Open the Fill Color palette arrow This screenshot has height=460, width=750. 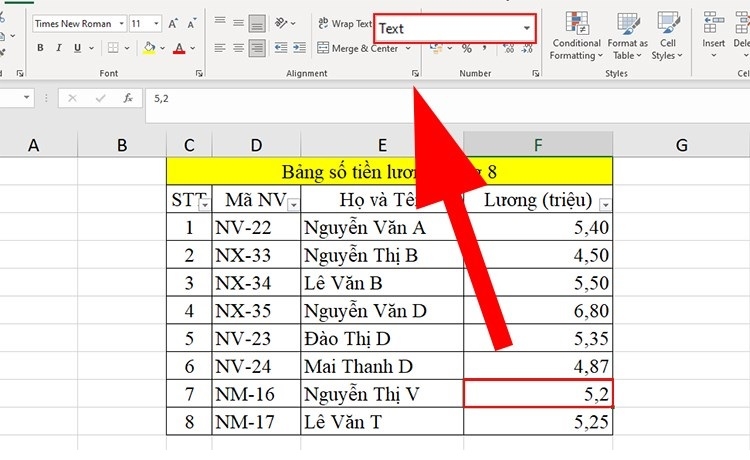163,48
